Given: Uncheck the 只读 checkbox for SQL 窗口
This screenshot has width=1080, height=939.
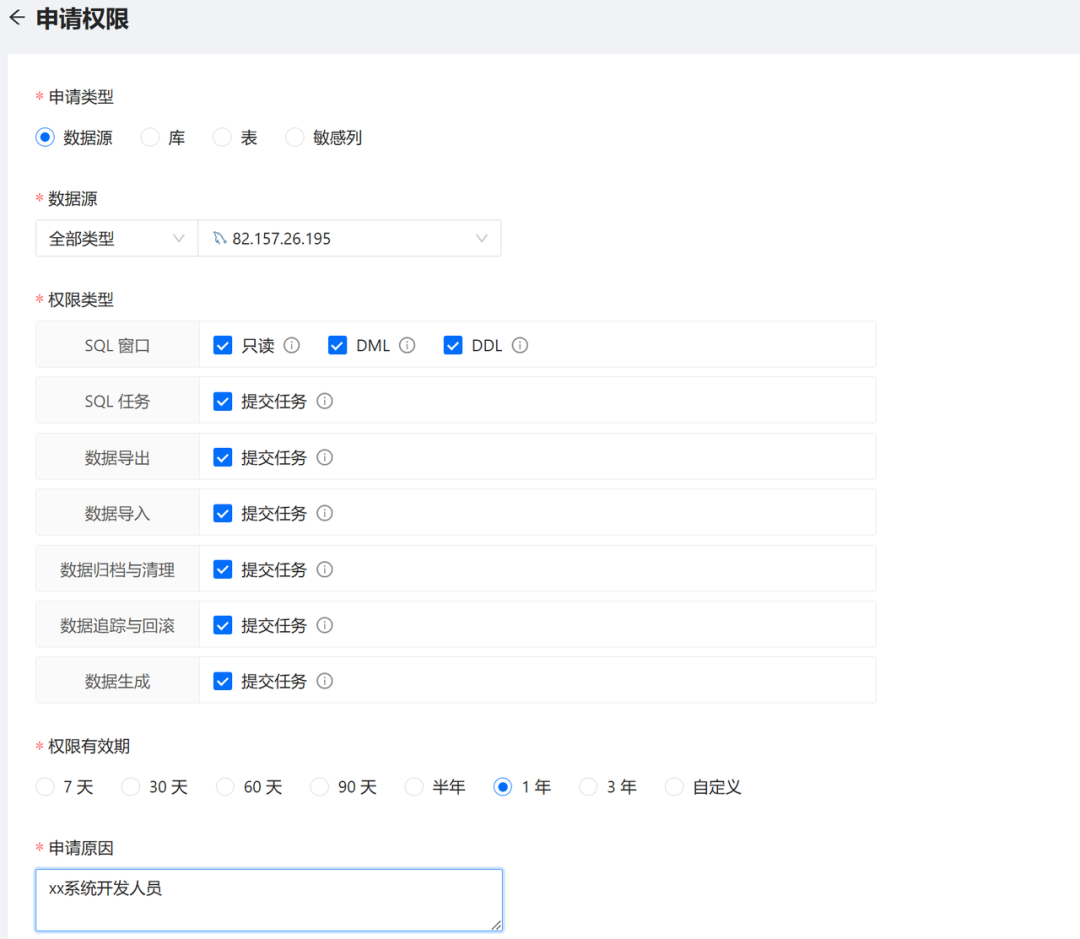Looking at the screenshot, I should pos(223,345).
